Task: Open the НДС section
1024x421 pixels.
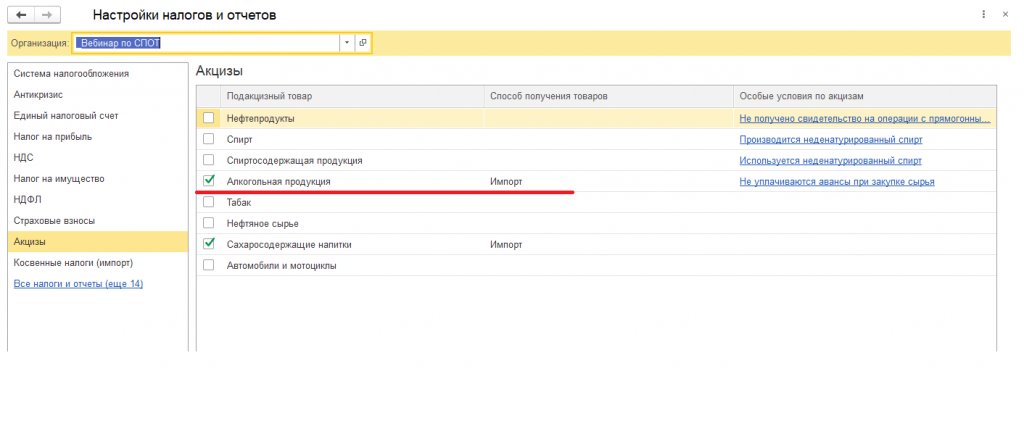Action: [98, 157]
